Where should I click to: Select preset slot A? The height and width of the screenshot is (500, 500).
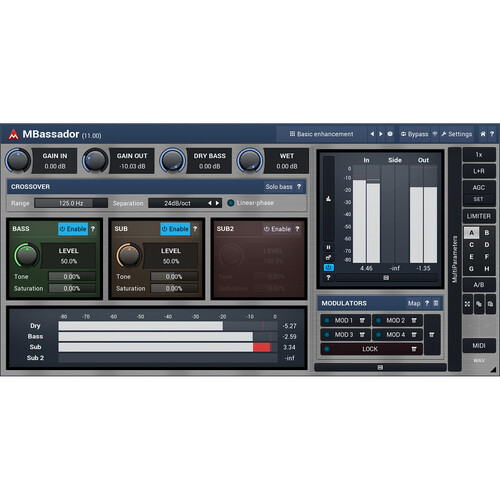click(471, 233)
